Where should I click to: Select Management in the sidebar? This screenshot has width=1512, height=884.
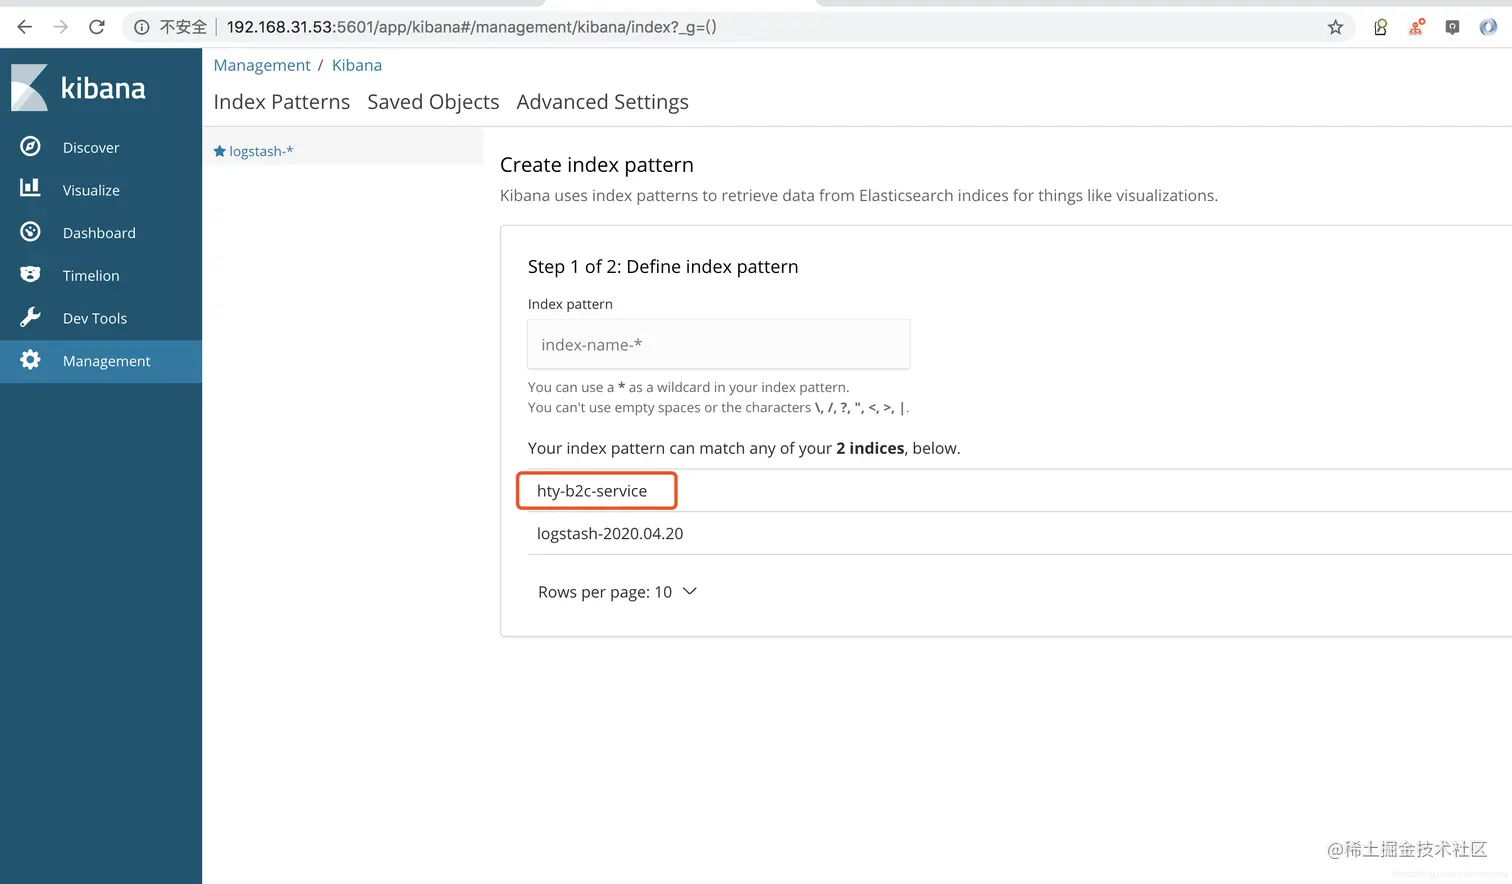click(x=101, y=361)
